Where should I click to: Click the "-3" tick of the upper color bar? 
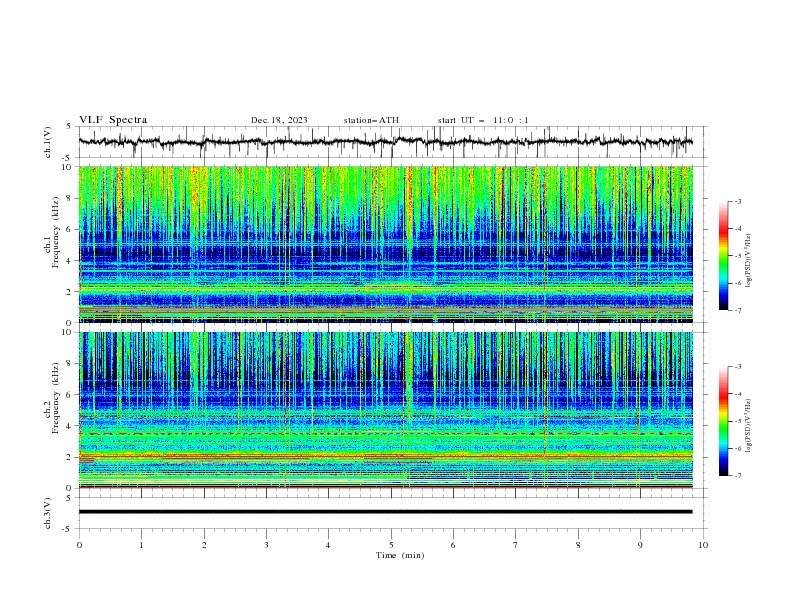click(738, 201)
